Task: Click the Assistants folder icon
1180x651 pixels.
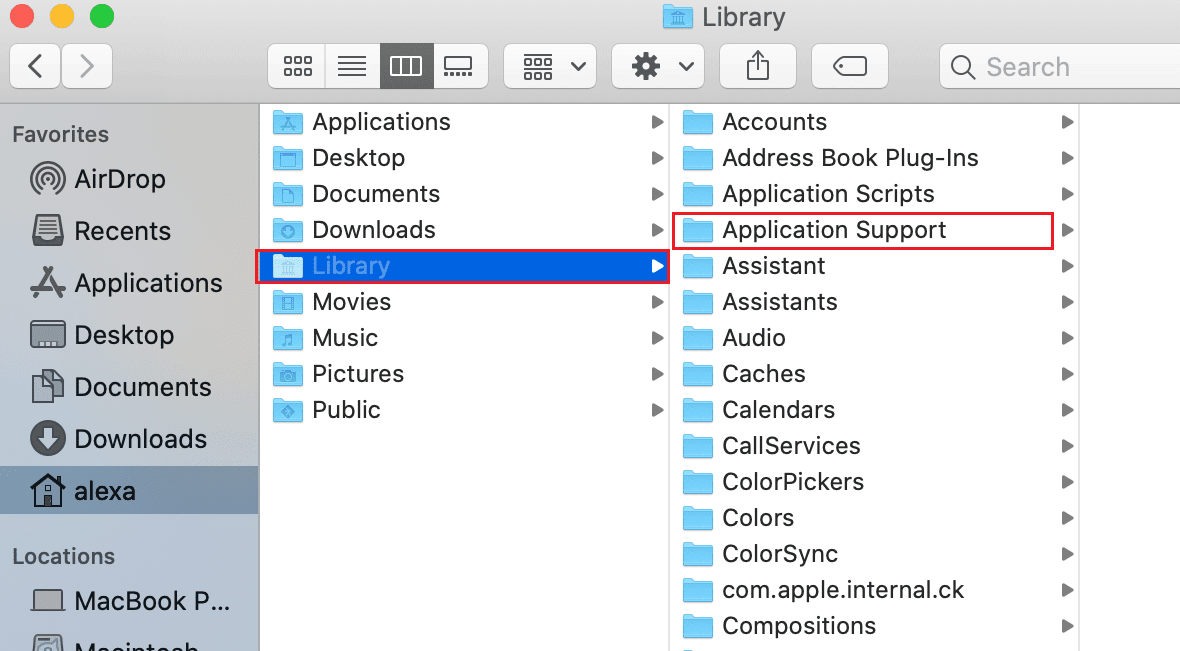Action: point(698,302)
